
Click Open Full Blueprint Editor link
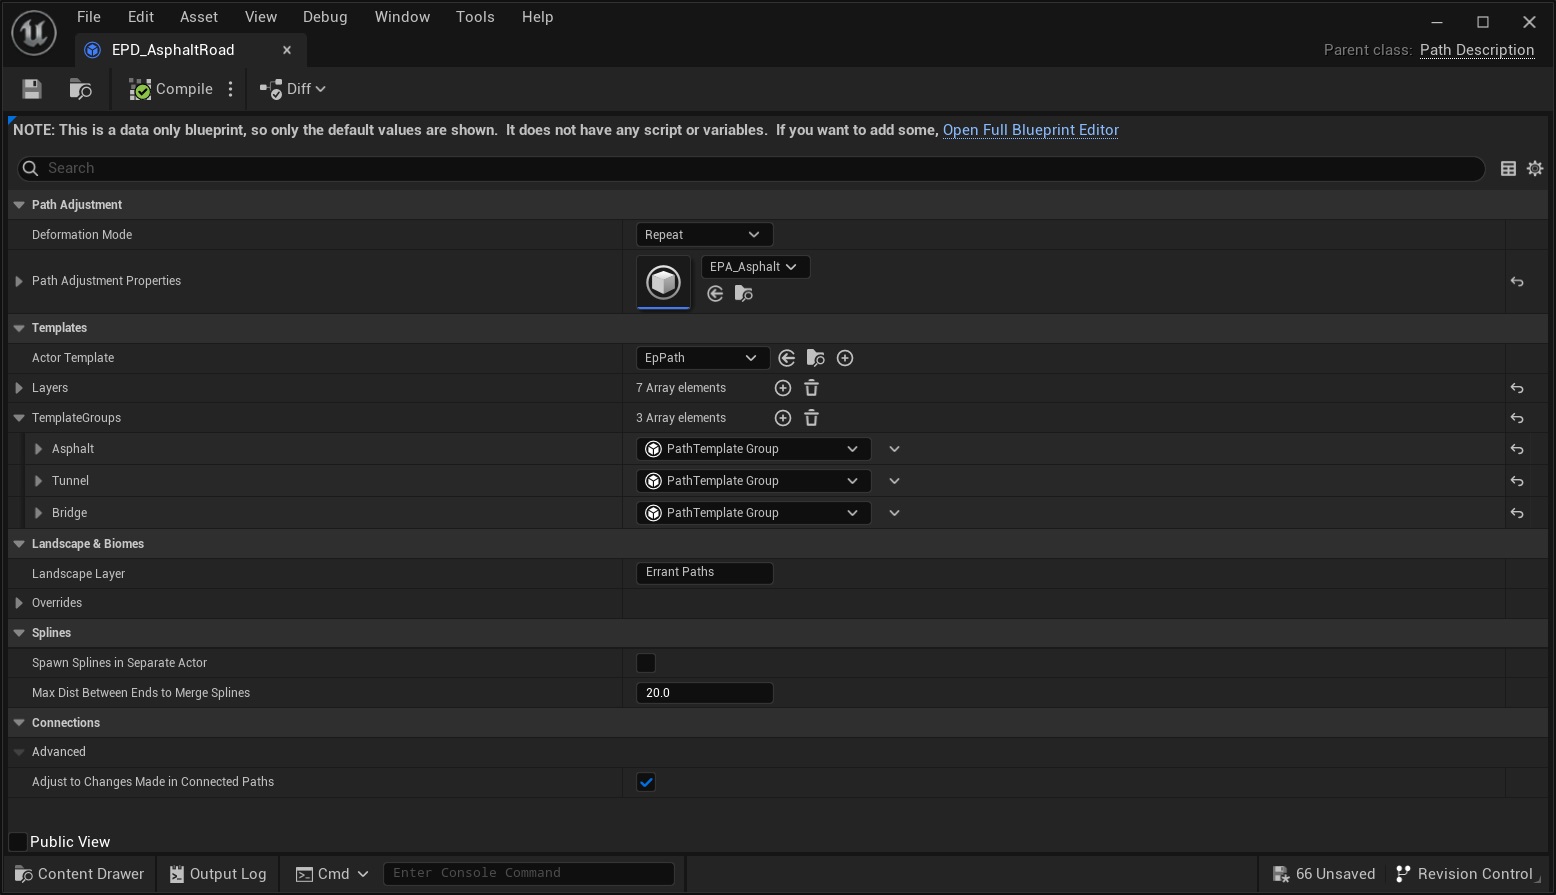[x=1030, y=130]
